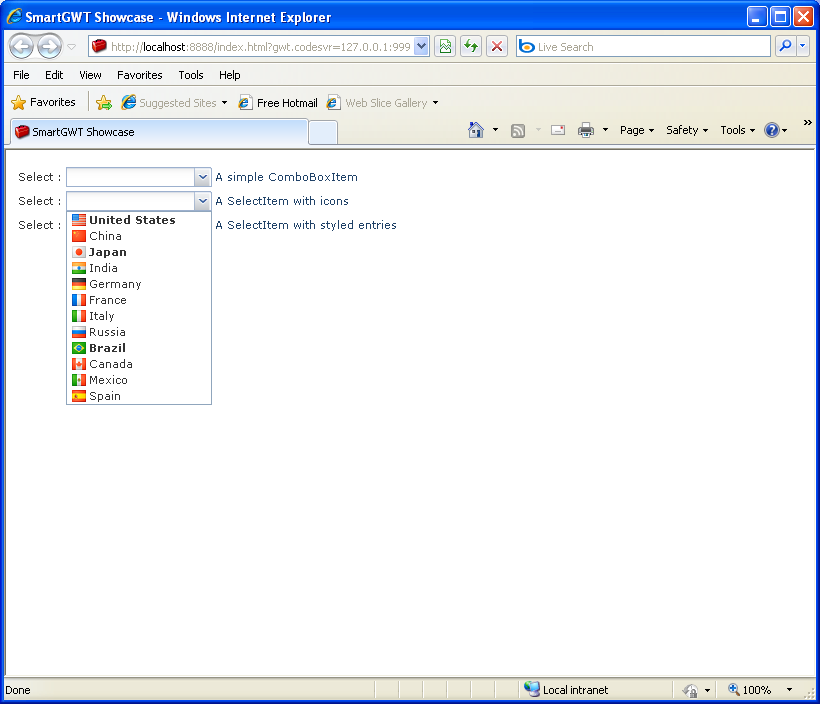Open the search provider options dropdown

tap(803, 47)
